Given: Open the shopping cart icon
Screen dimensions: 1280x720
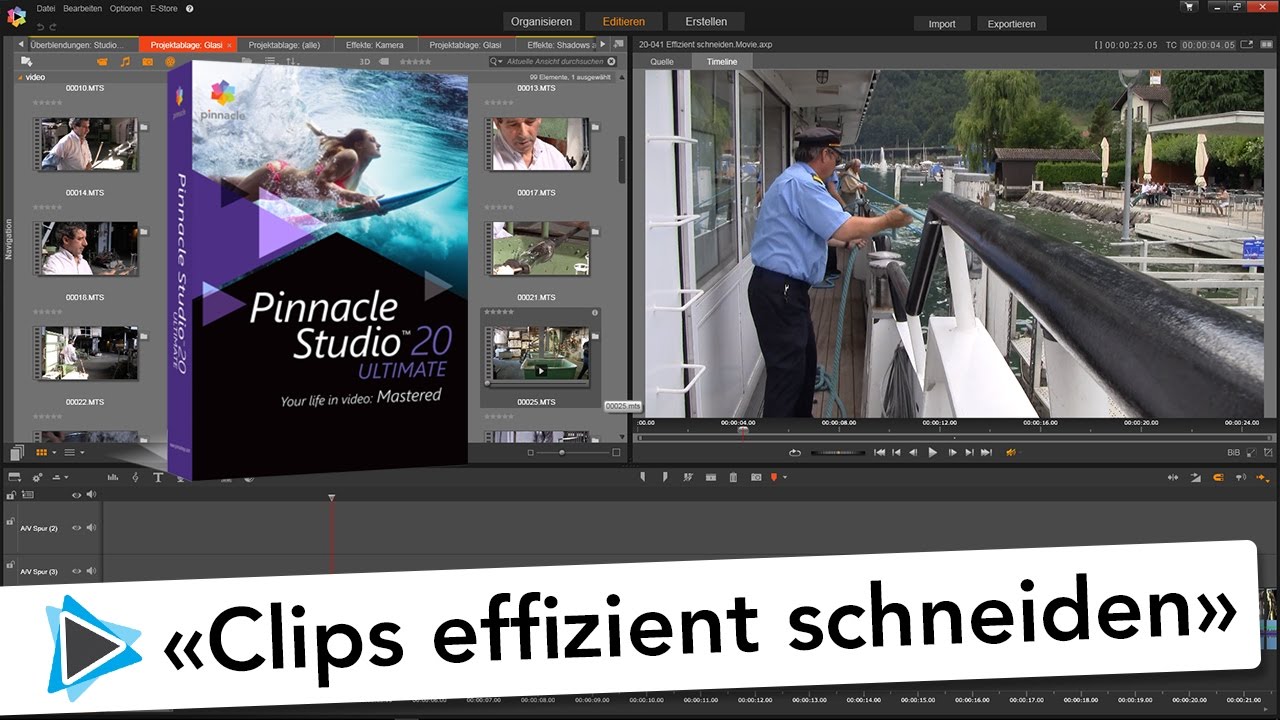Looking at the screenshot, I should 1188,7.
